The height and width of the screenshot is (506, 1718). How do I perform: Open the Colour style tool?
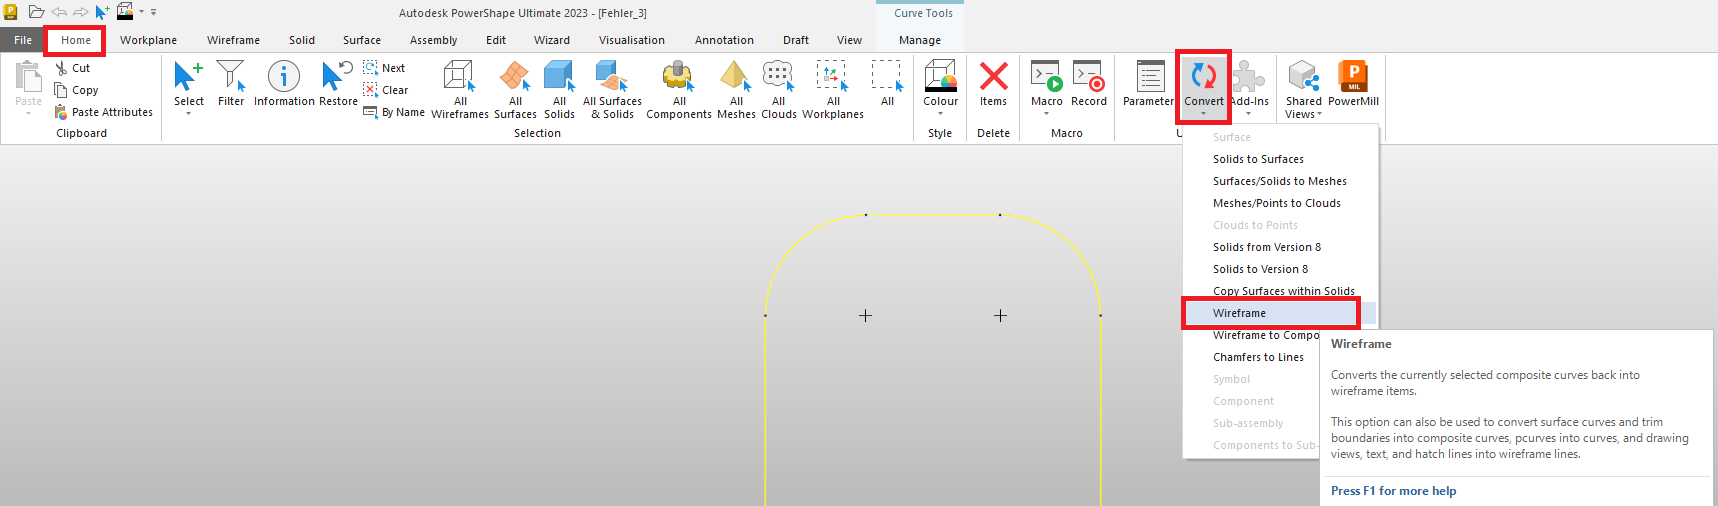(x=940, y=82)
